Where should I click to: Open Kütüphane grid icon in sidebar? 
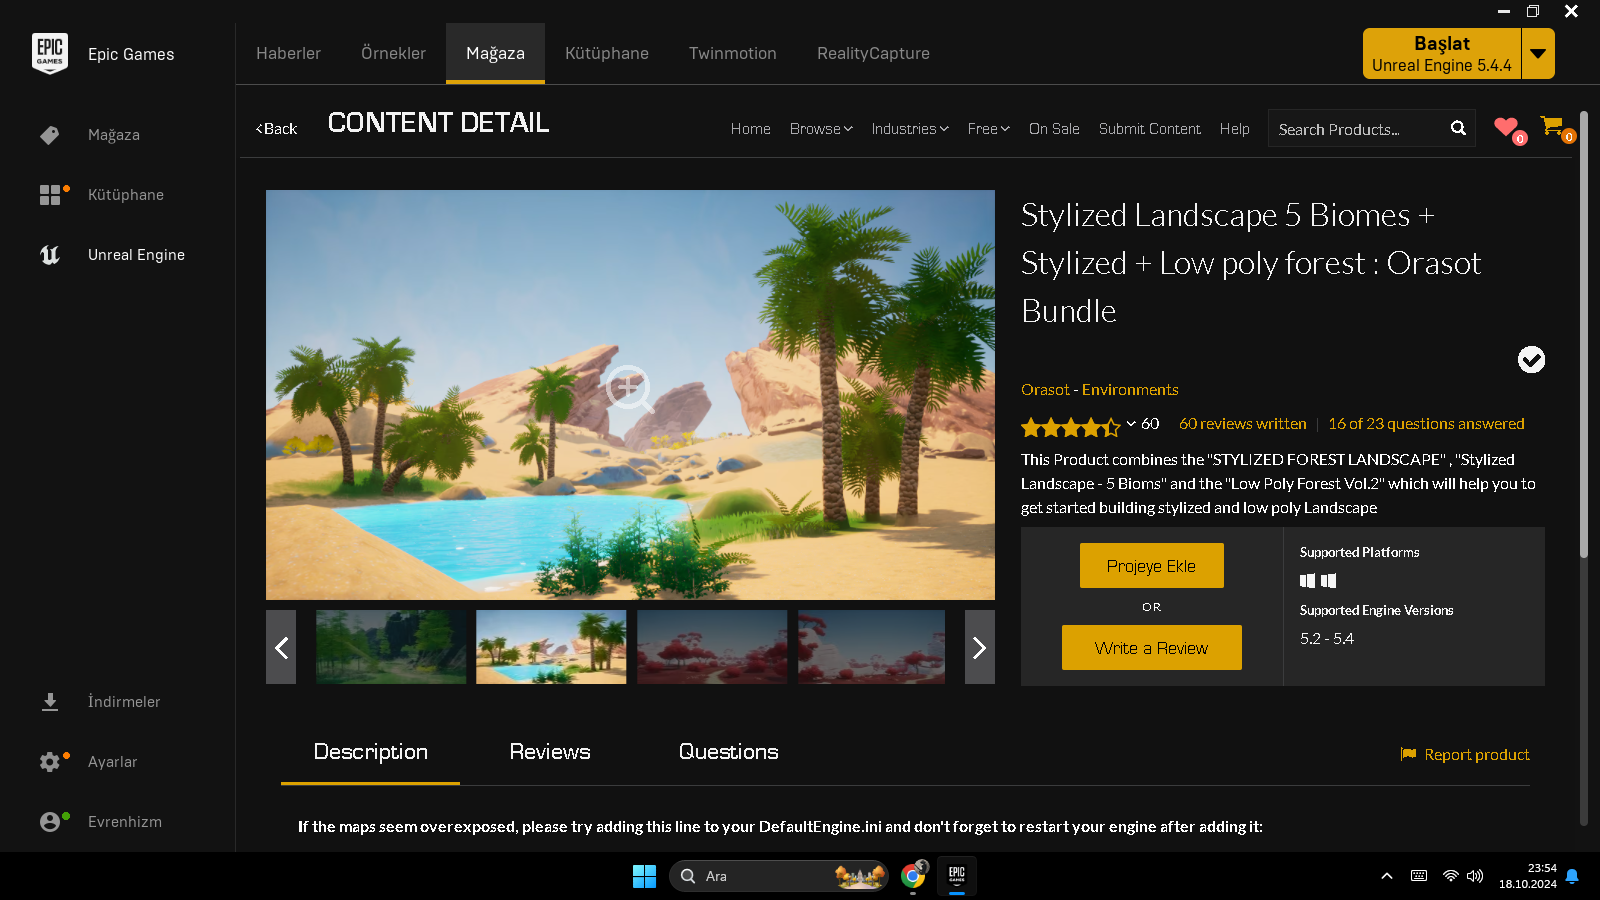coord(50,195)
